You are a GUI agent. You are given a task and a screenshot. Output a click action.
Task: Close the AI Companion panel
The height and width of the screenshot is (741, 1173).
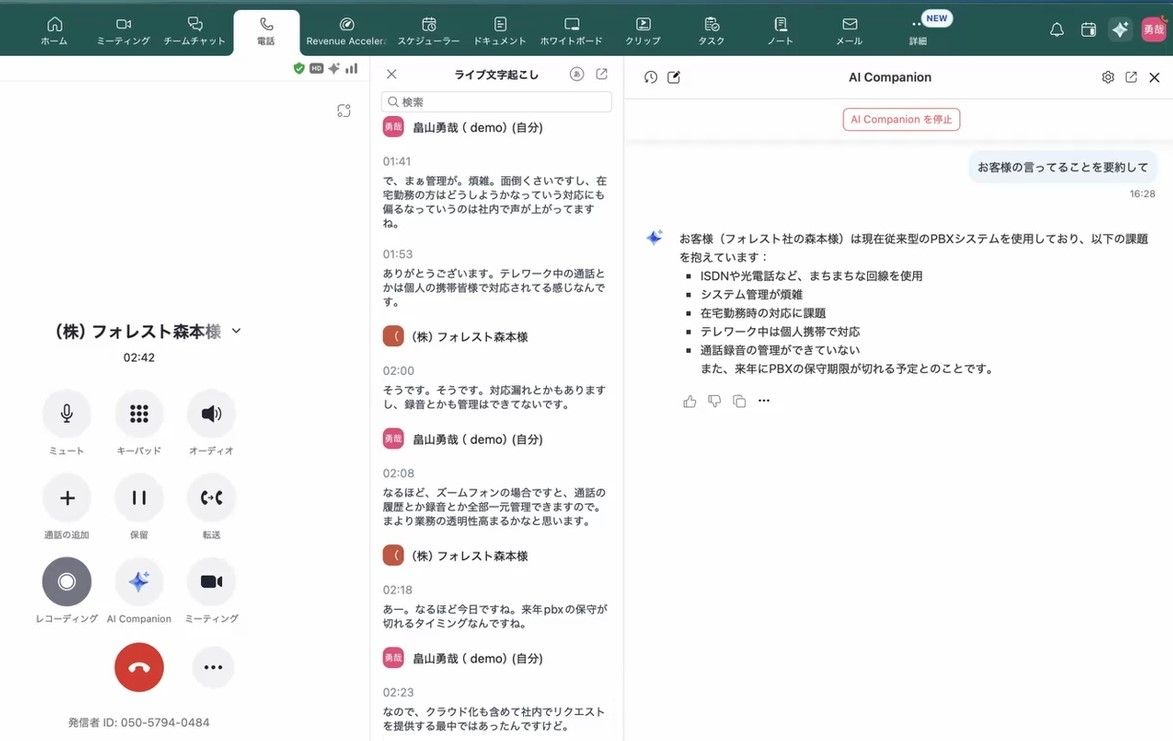click(x=1154, y=77)
